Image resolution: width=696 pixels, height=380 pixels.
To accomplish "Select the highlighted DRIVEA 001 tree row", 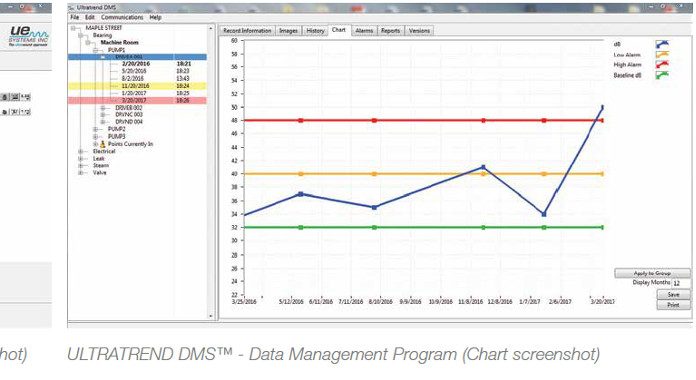I will 137,57.
